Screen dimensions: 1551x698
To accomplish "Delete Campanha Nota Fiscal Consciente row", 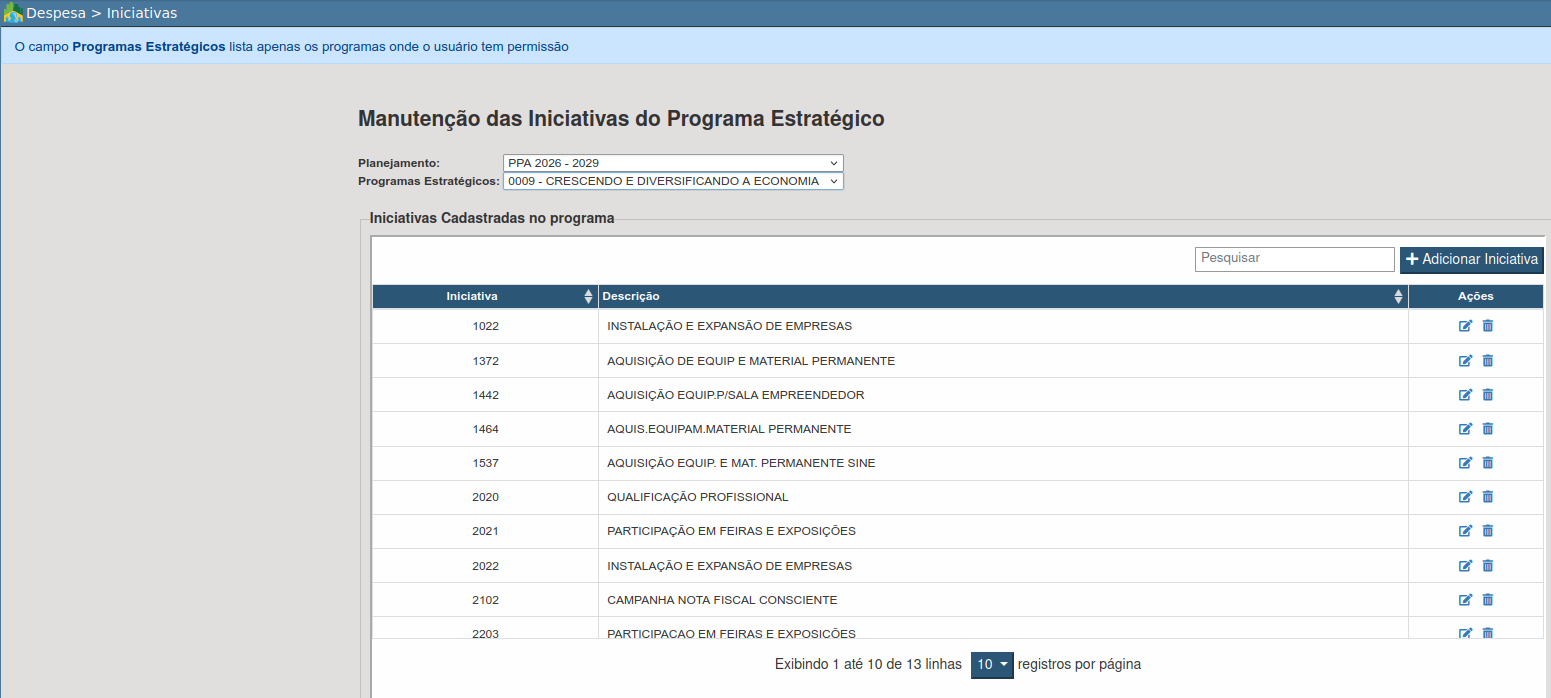I will [1487, 600].
